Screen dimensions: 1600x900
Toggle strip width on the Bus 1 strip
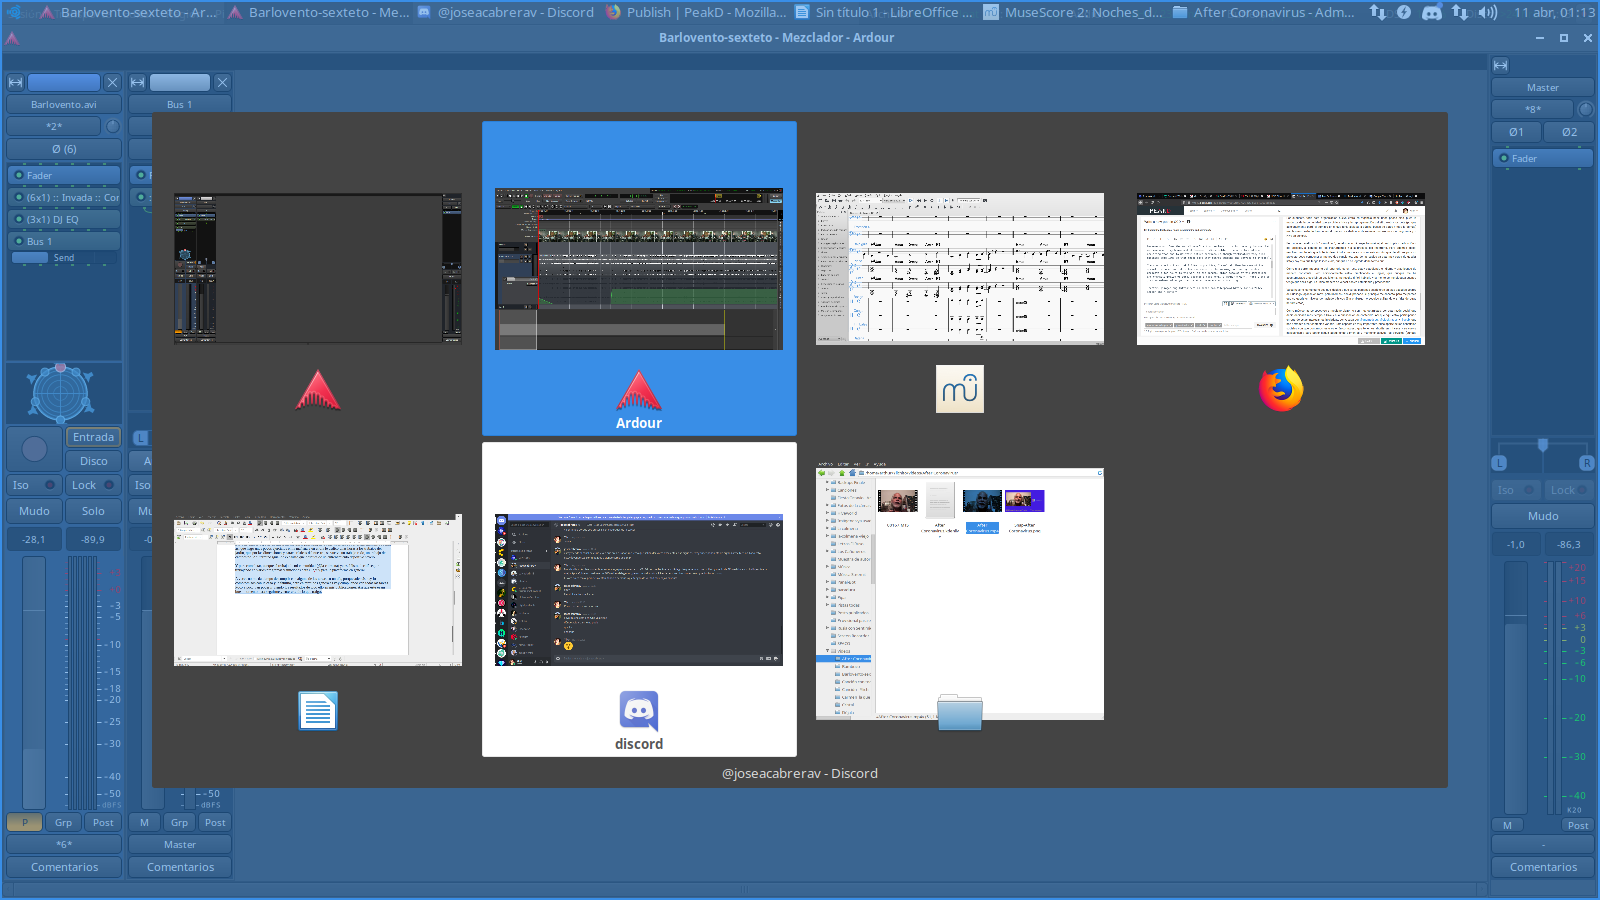click(x=137, y=82)
